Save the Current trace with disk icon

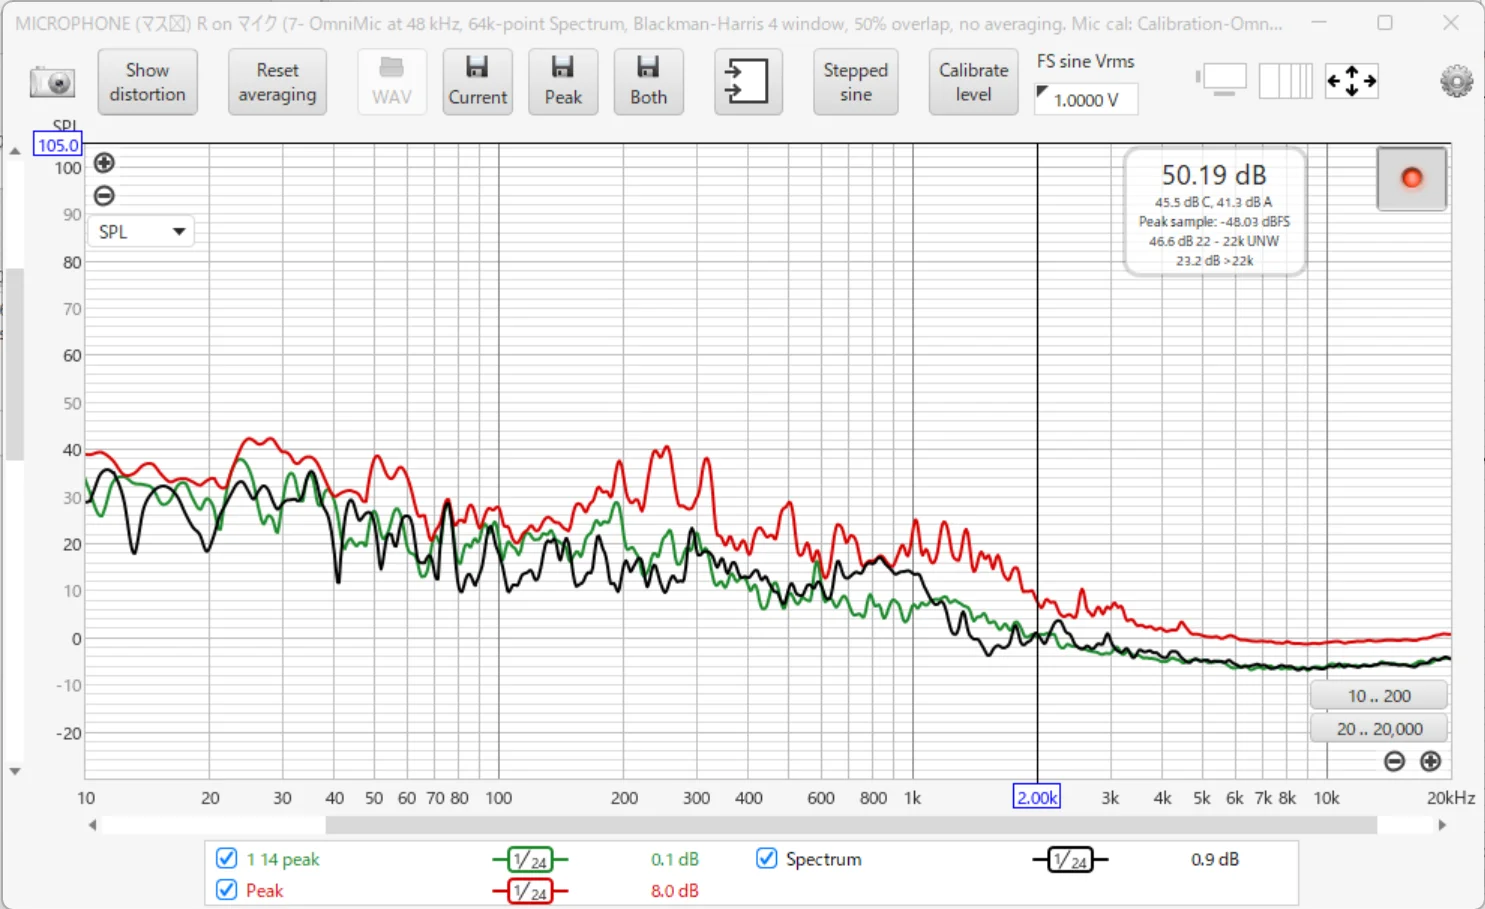pos(477,81)
